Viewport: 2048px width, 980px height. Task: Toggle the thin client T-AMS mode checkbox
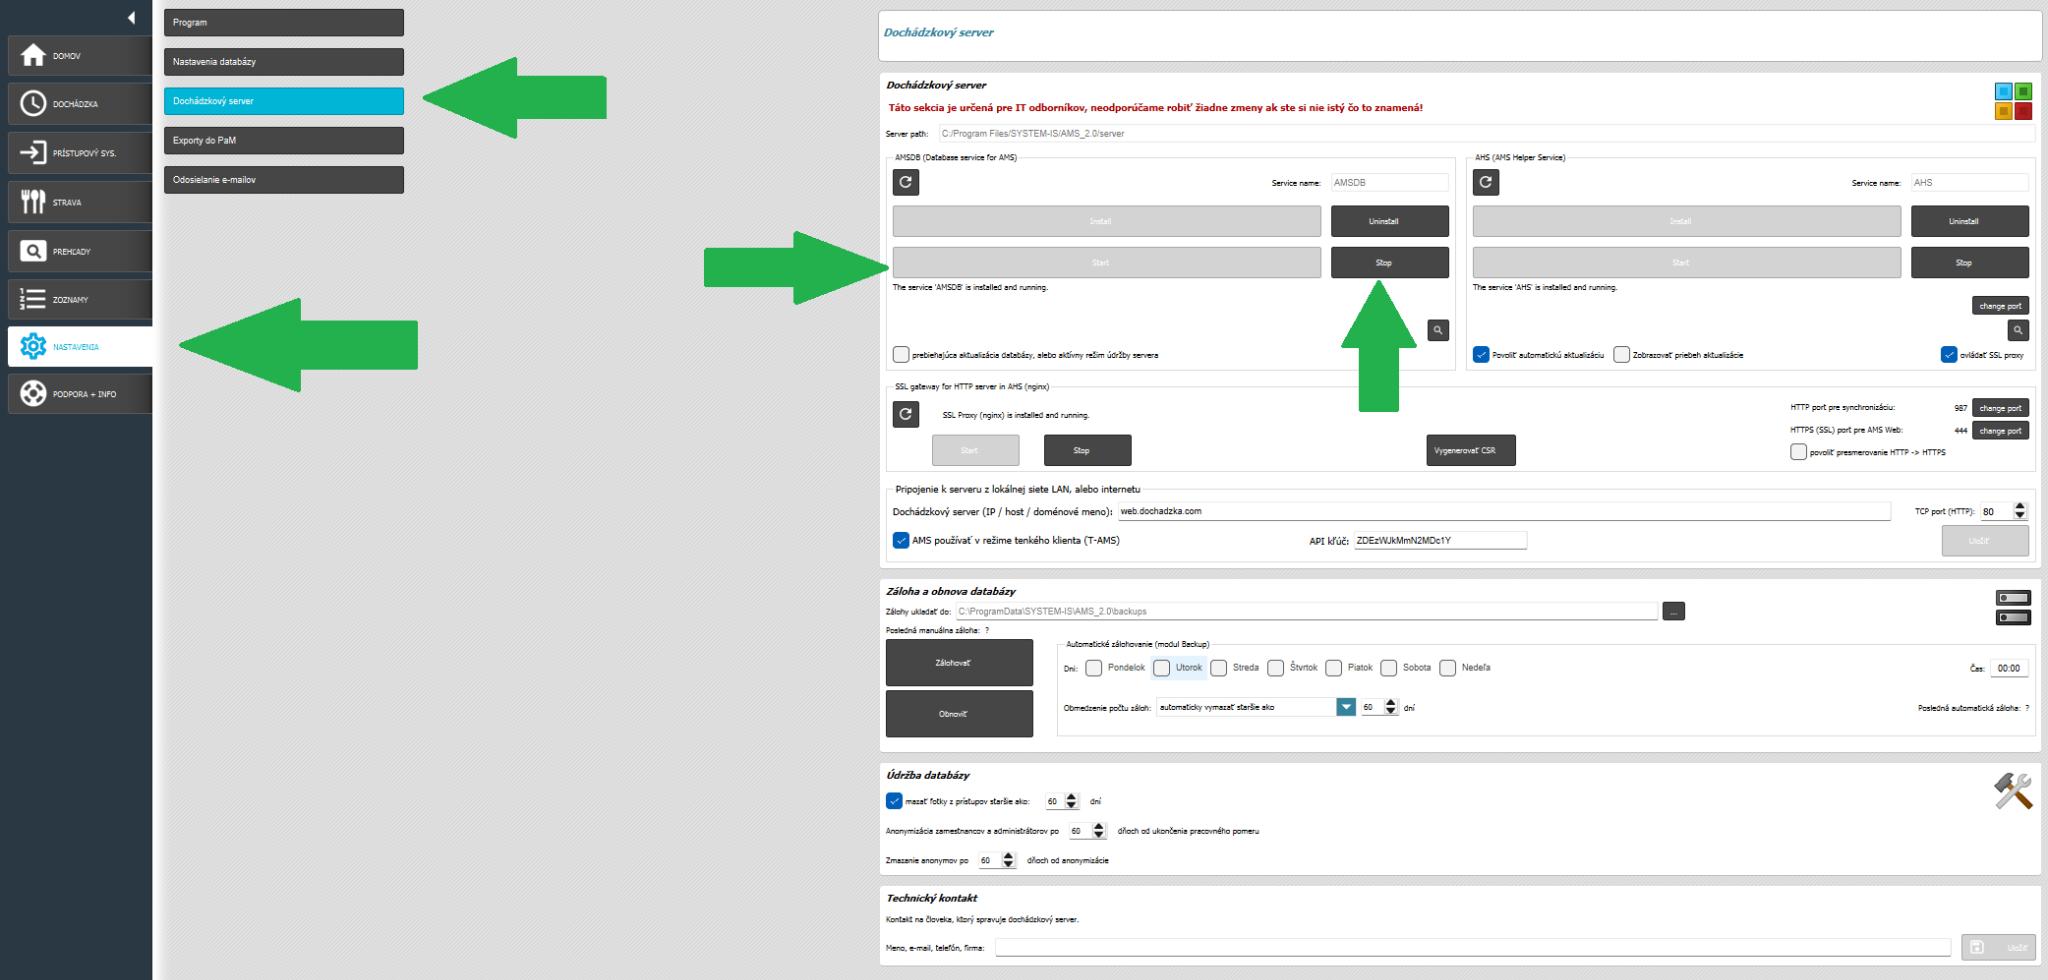coord(901,540)
